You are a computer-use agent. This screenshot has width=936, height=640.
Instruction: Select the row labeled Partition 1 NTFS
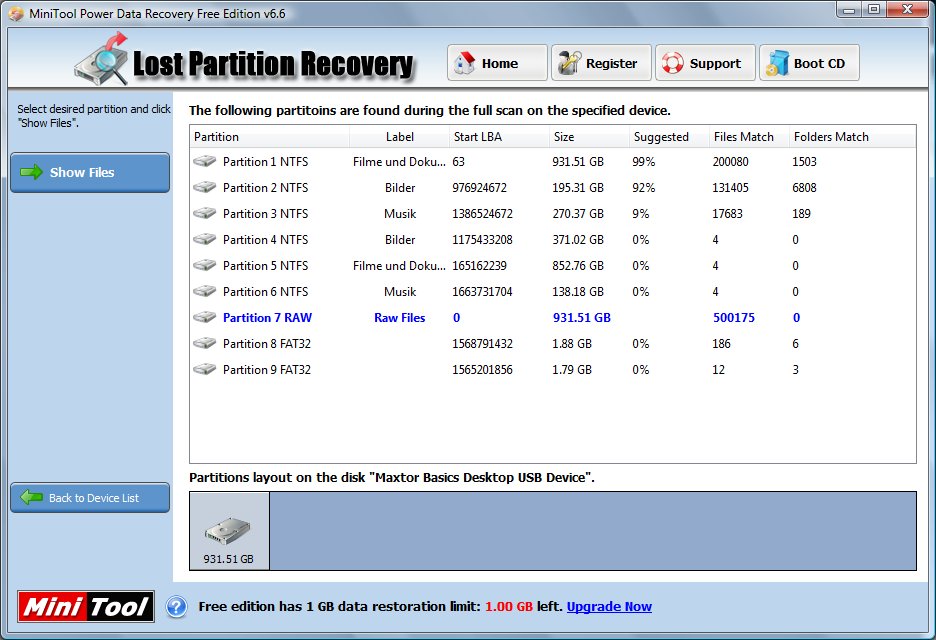[x=553, y=161]
